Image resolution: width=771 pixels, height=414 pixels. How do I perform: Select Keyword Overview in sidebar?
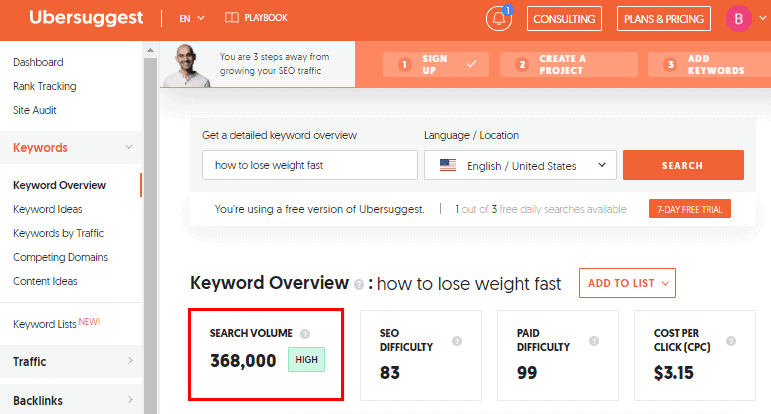point(59,185)
